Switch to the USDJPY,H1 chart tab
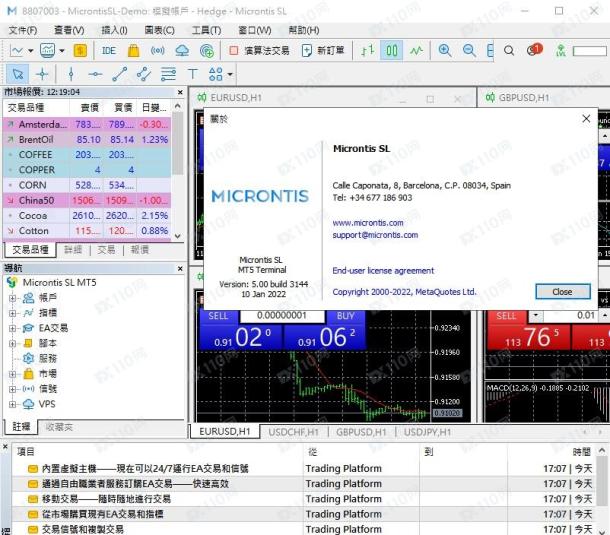Image resolution: width=610 pixels, height=535 pixels. pyautogui.click(x=427, y=432)
